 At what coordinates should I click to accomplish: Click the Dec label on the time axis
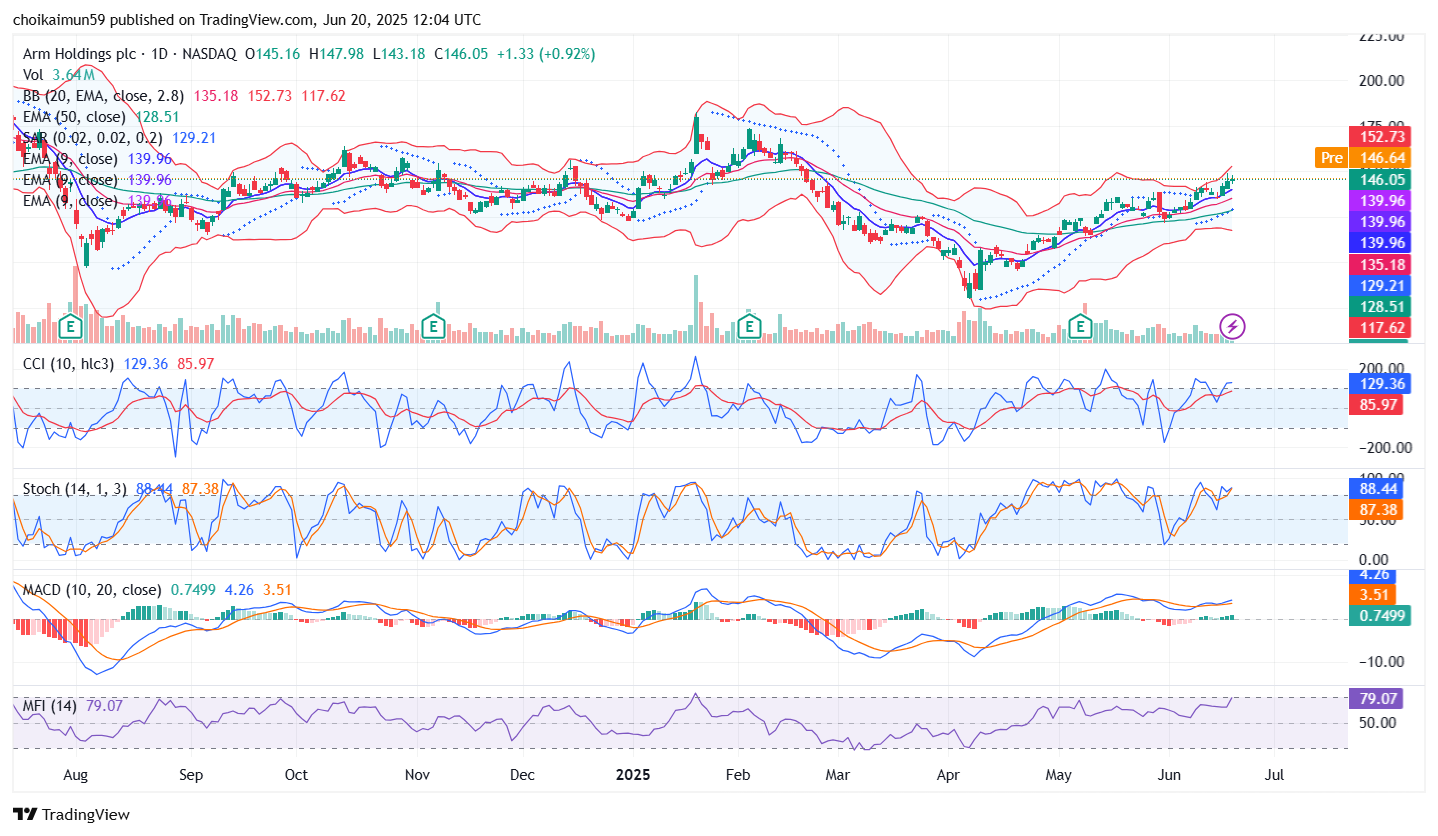(522, 775)
